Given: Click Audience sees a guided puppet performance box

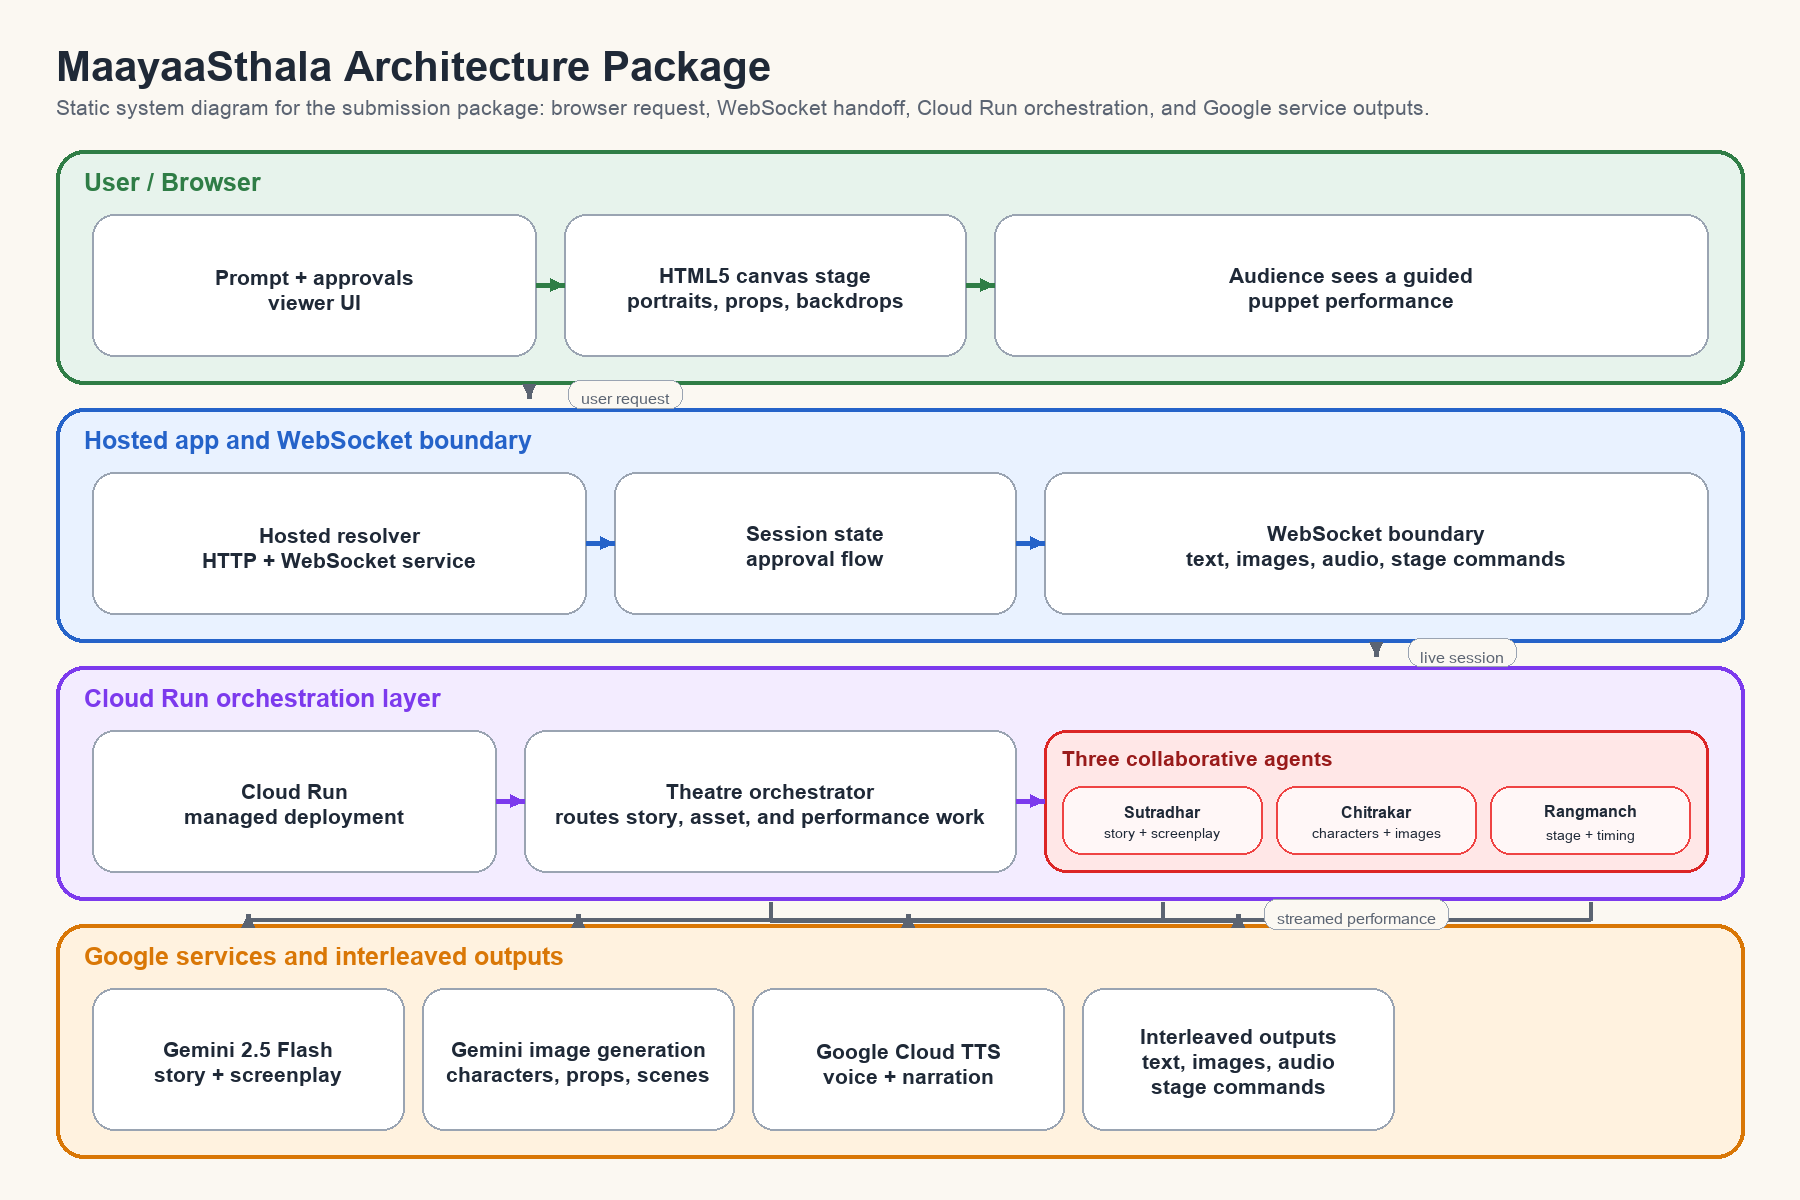Looking at the screenshot, I should click(x=1351, y=285).
